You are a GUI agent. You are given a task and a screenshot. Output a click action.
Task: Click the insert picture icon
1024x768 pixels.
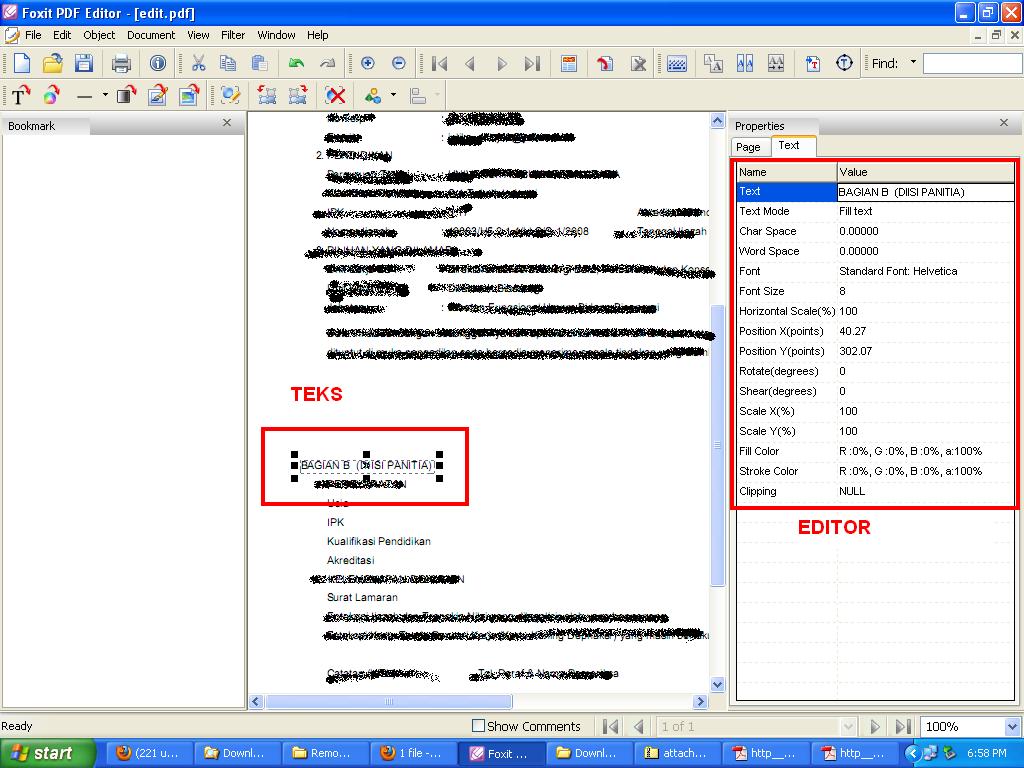pyautogui.click(x=189, y=96)
